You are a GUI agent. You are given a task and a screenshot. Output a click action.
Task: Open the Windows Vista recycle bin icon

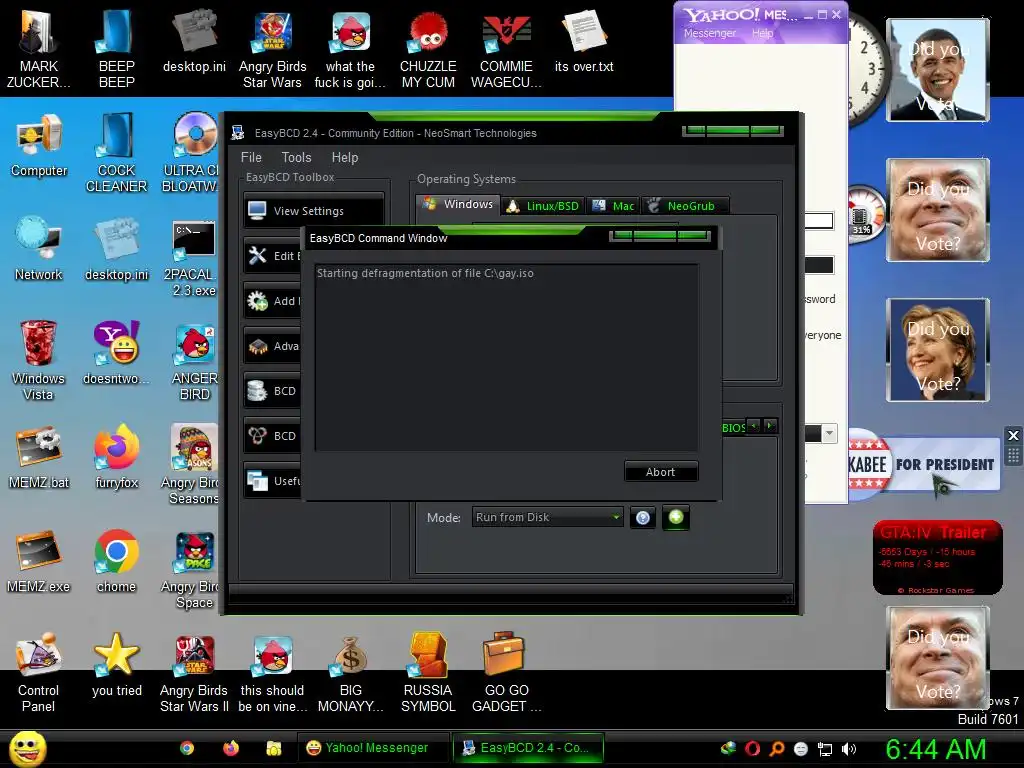pos(38,360)
